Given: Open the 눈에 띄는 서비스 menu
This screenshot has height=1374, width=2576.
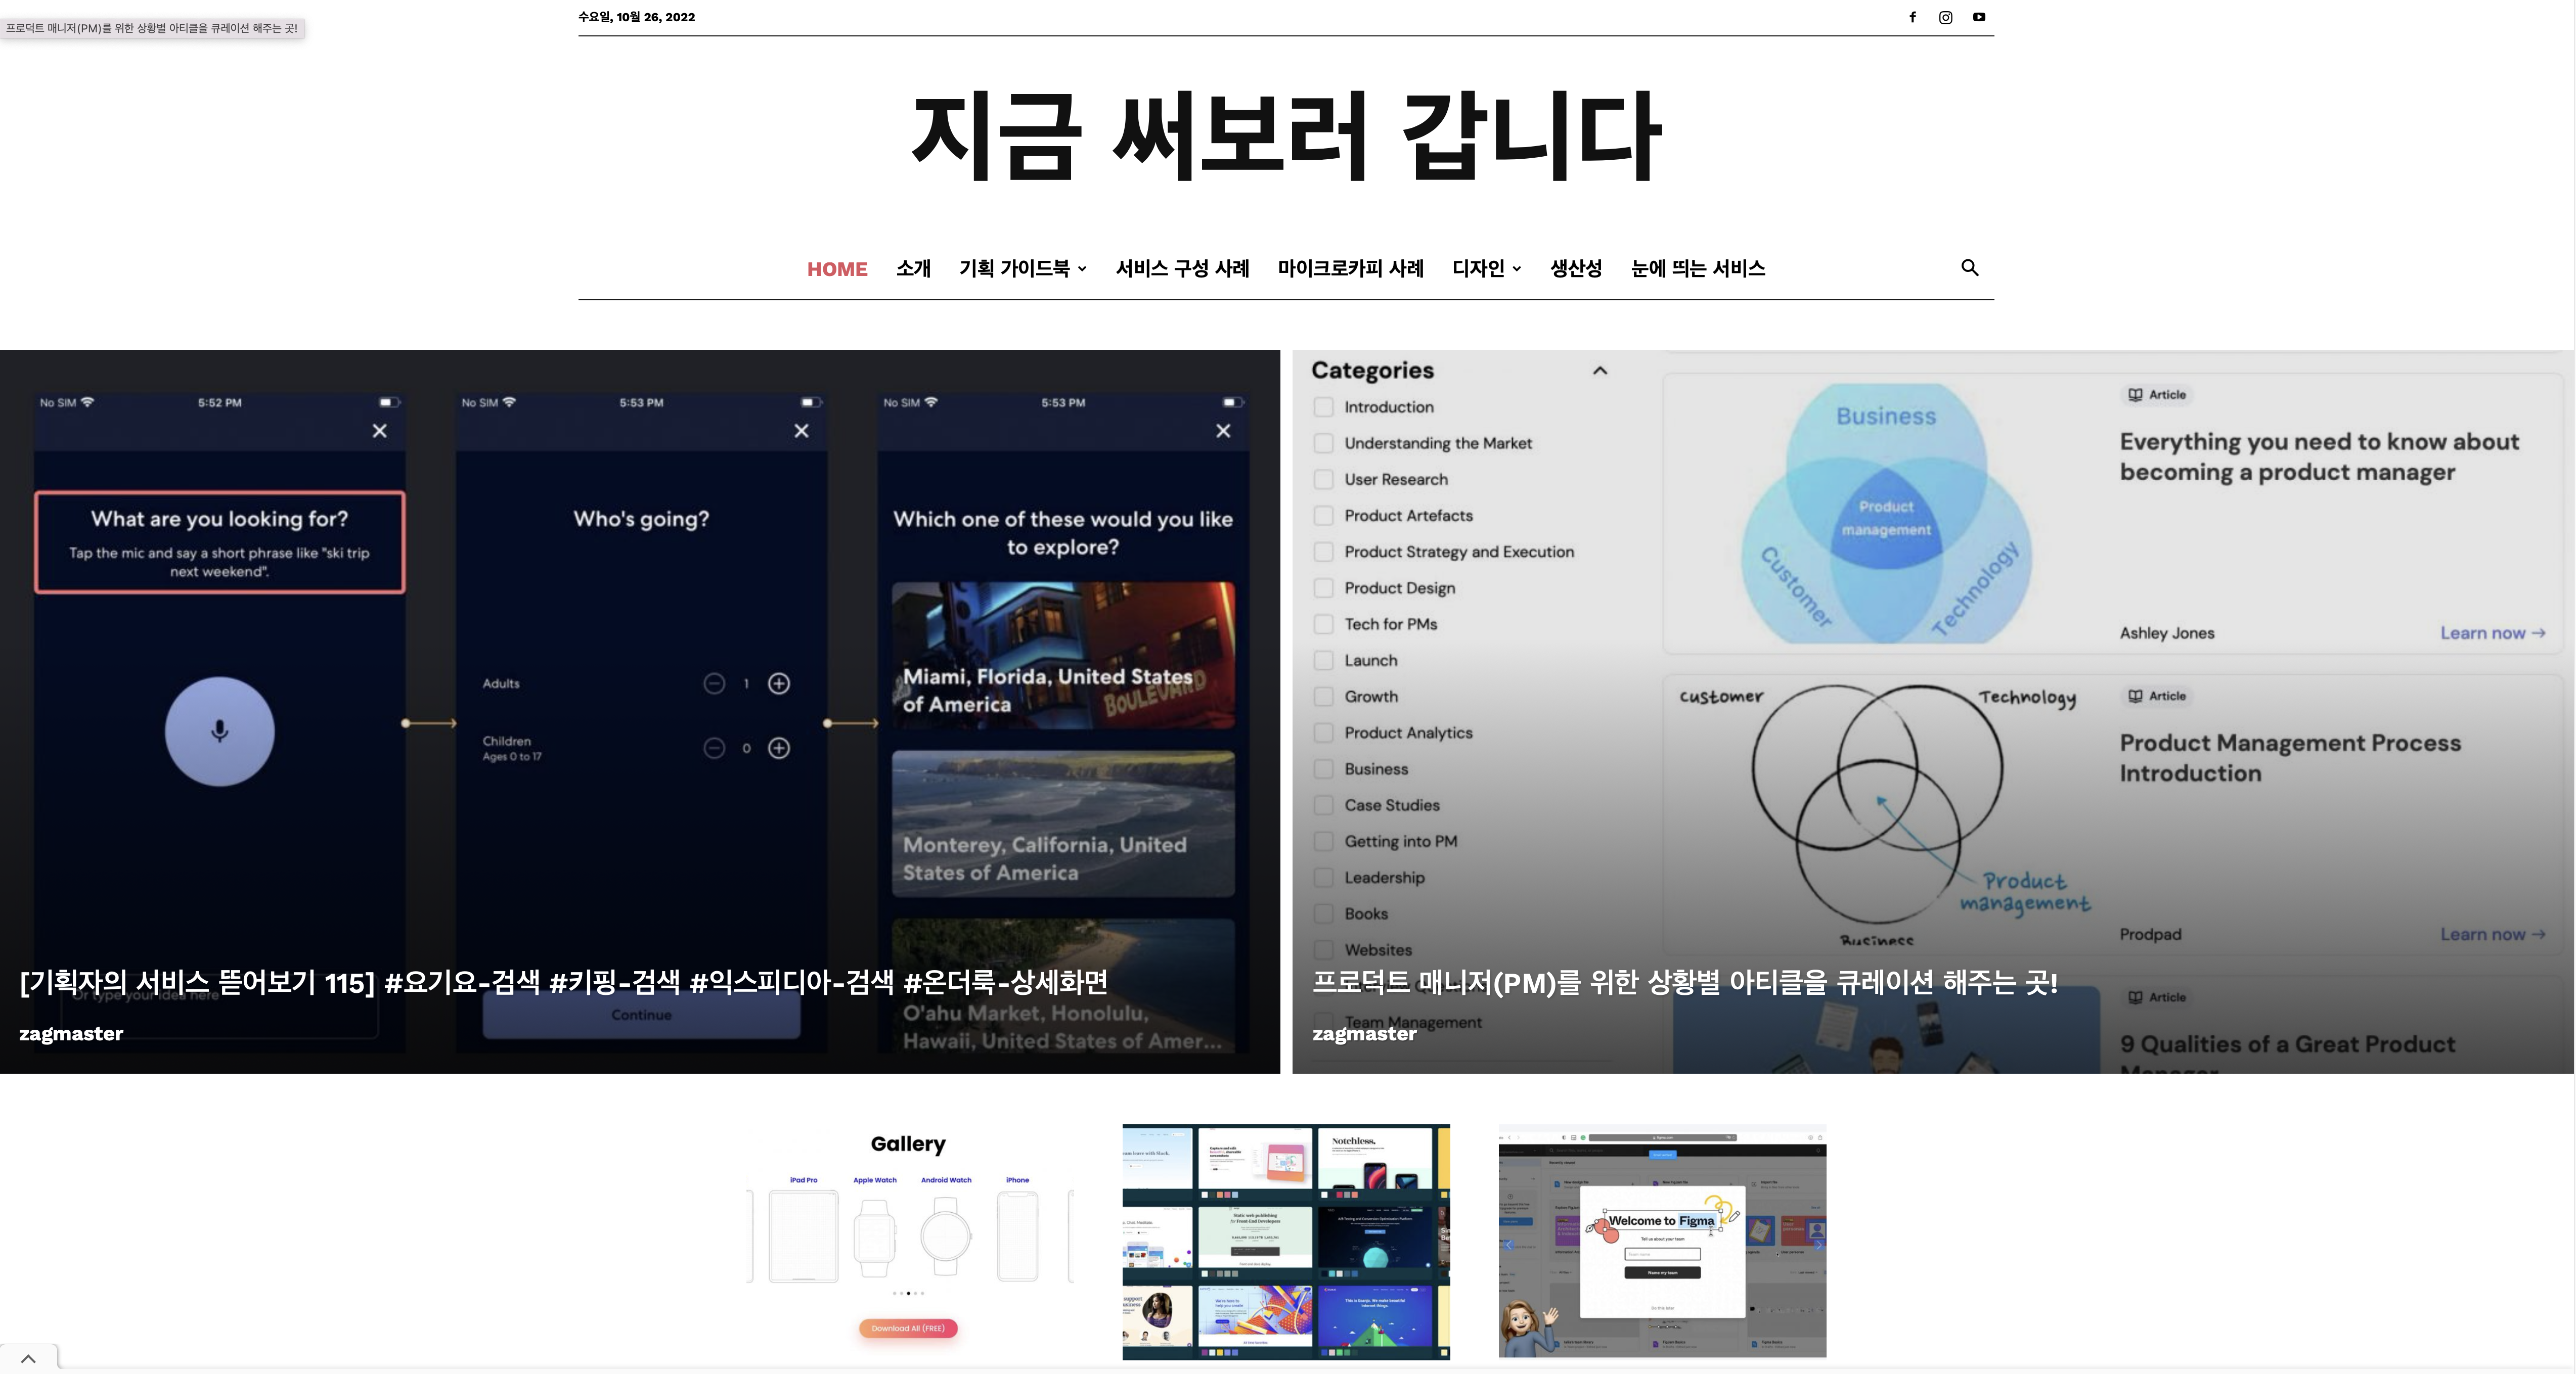Looking at the screenshot, I should (x=1697, y=268).
